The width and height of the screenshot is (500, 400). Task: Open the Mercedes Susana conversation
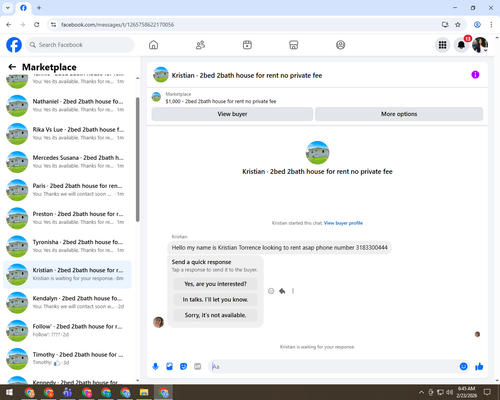[x=68, y=162]
